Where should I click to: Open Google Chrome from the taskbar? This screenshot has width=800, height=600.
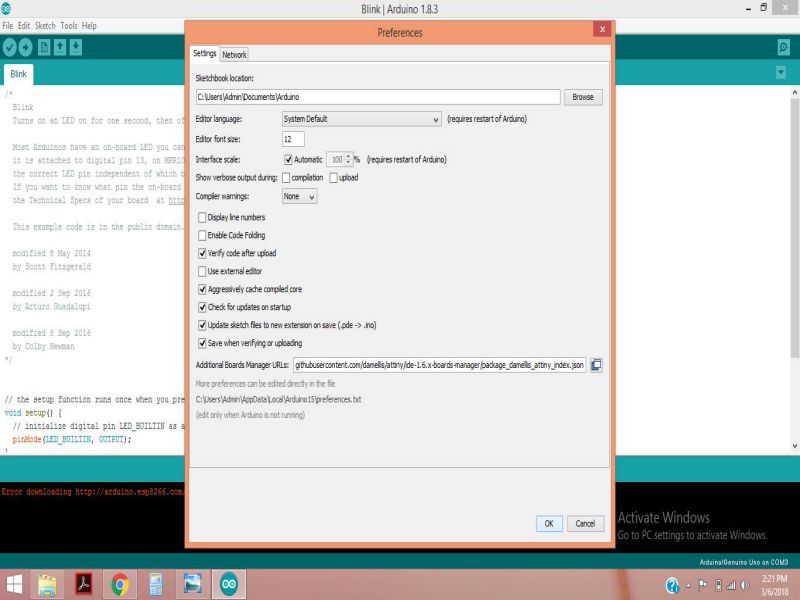[x=120, y=584]
